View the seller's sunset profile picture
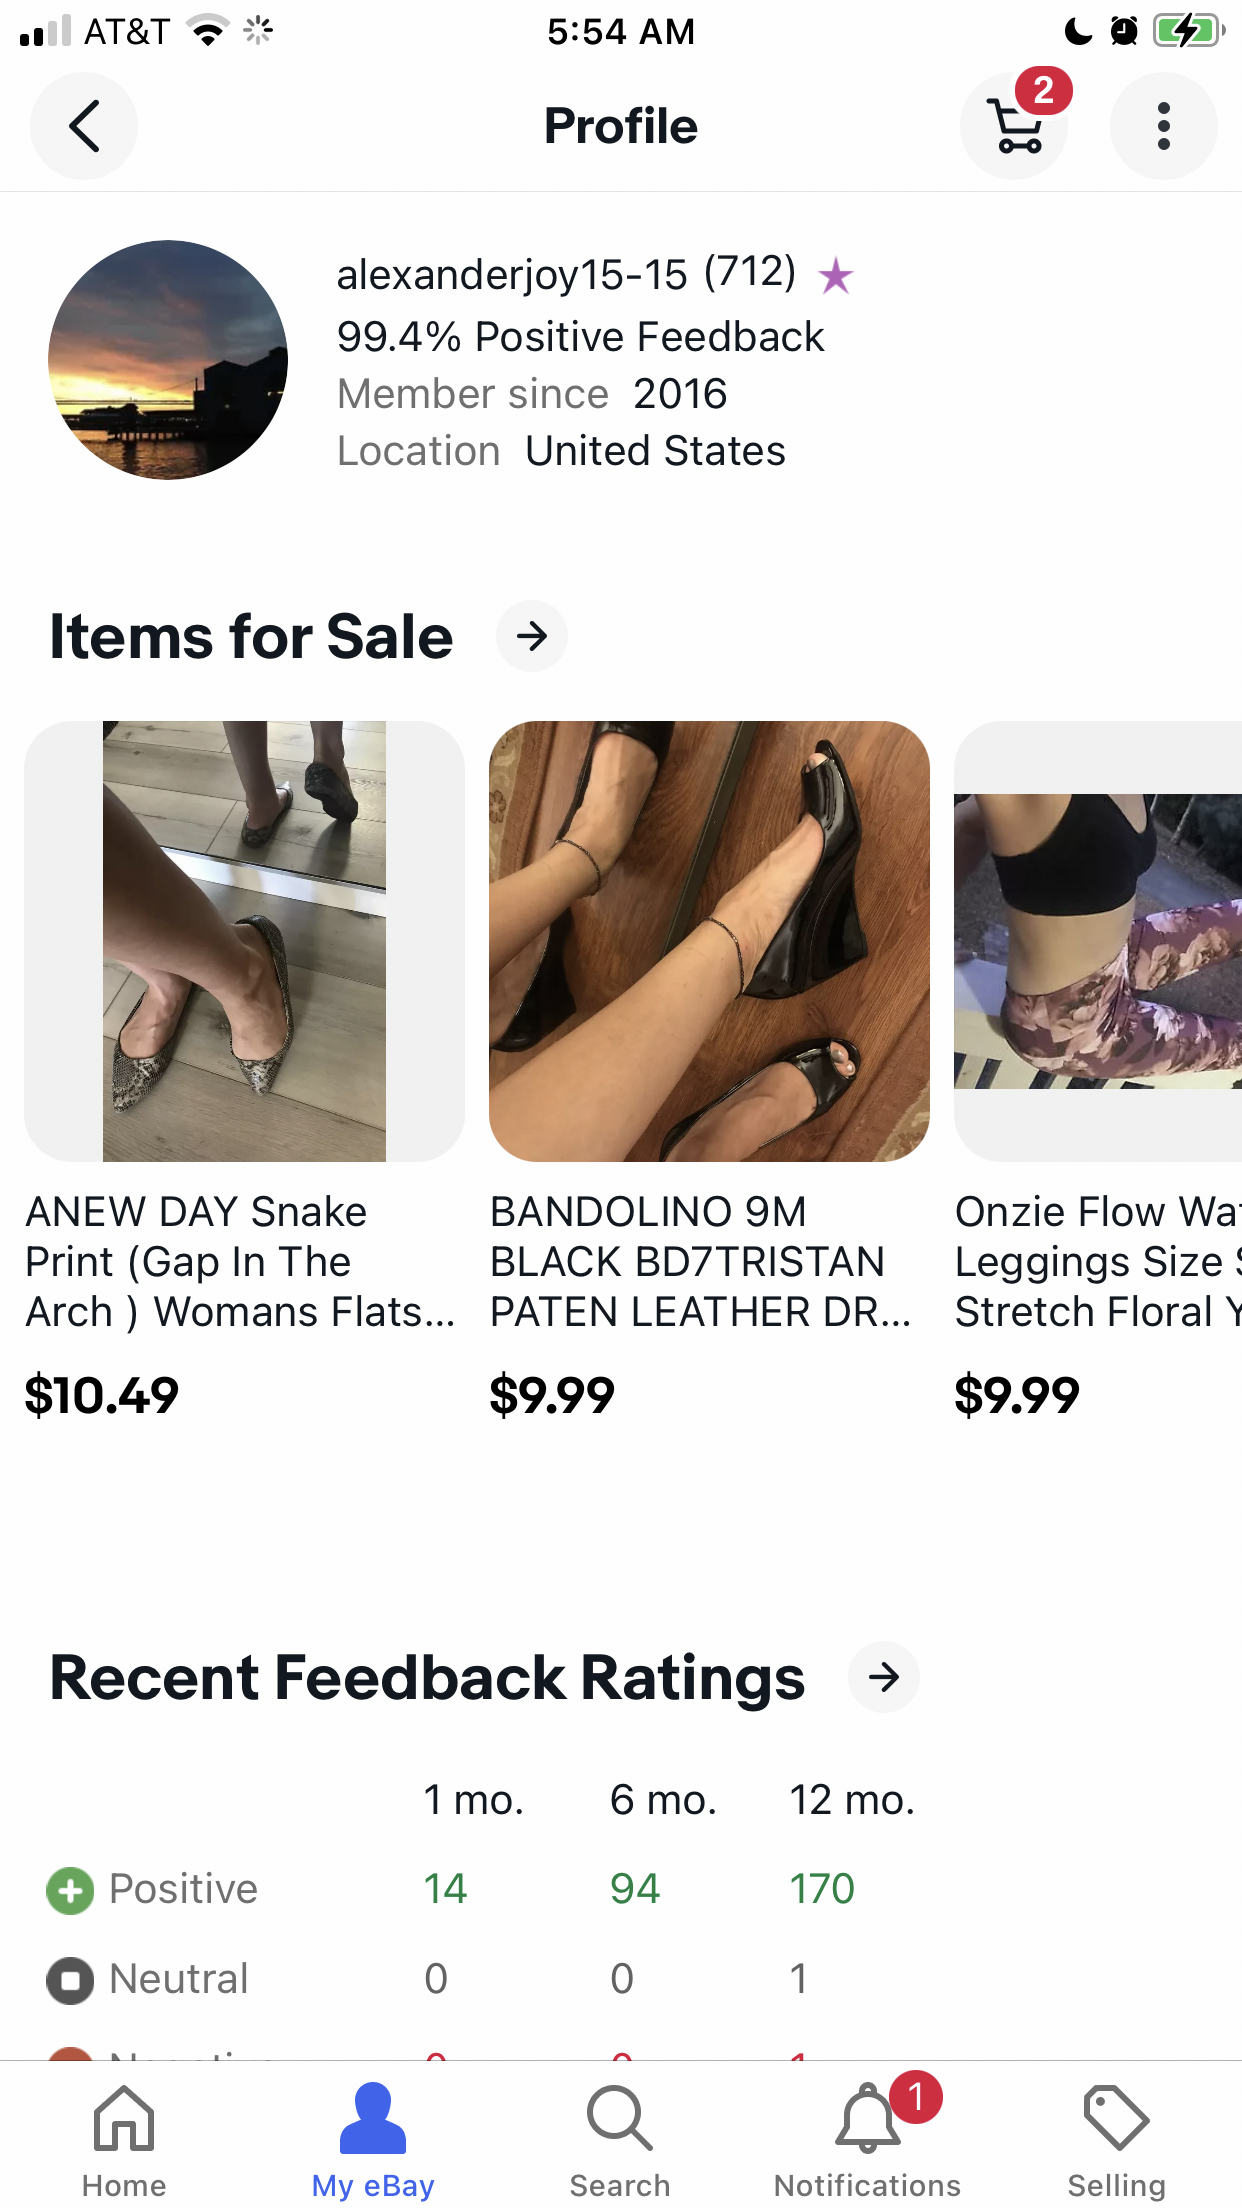 168,360
